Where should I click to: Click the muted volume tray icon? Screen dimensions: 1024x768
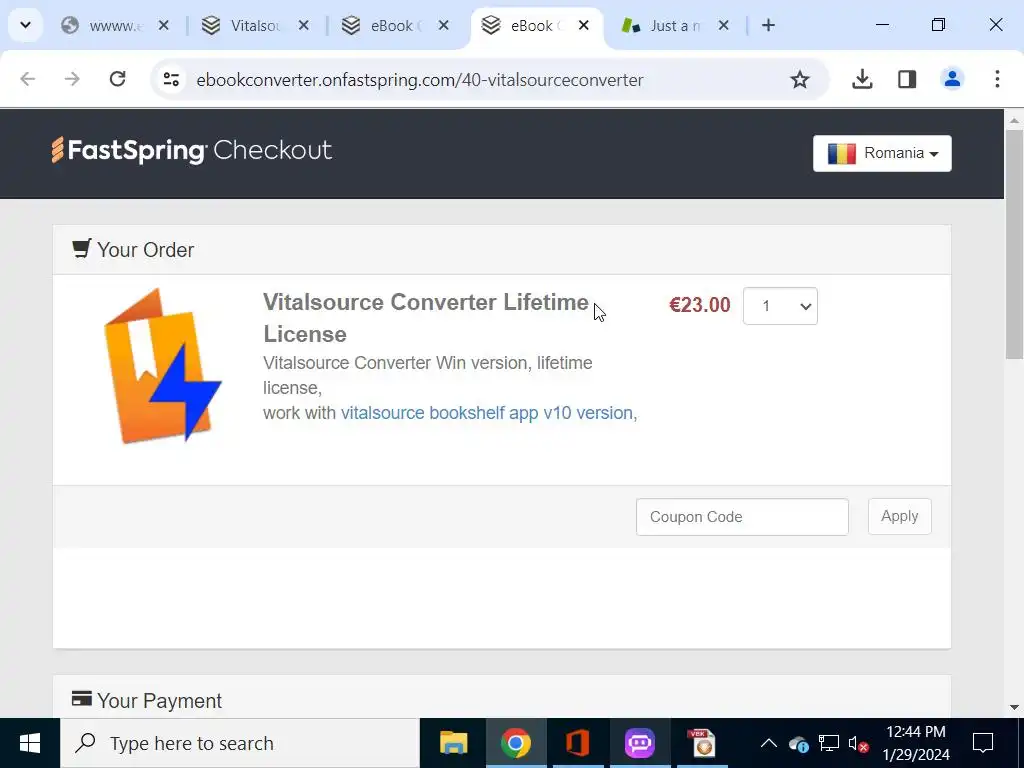[x=858, y=744]
